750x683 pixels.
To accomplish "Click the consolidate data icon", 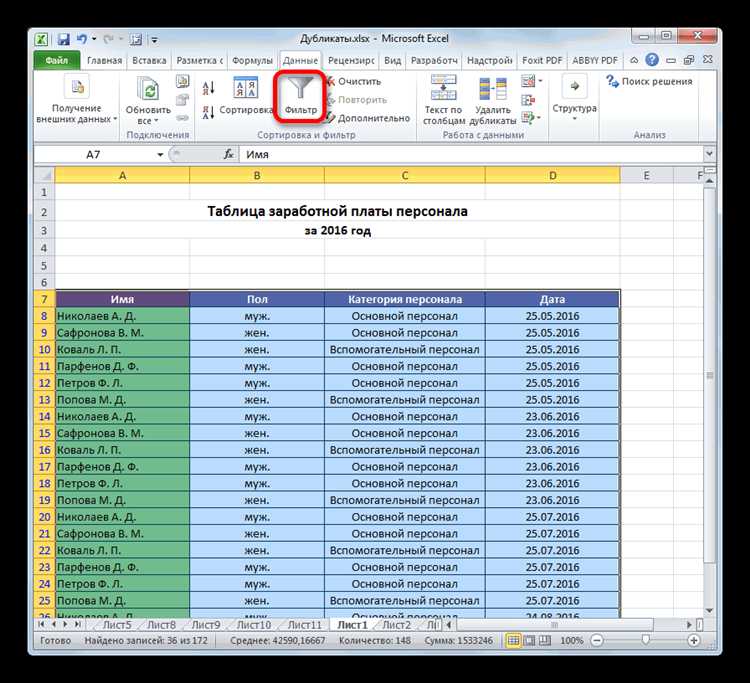I will 528,99.
